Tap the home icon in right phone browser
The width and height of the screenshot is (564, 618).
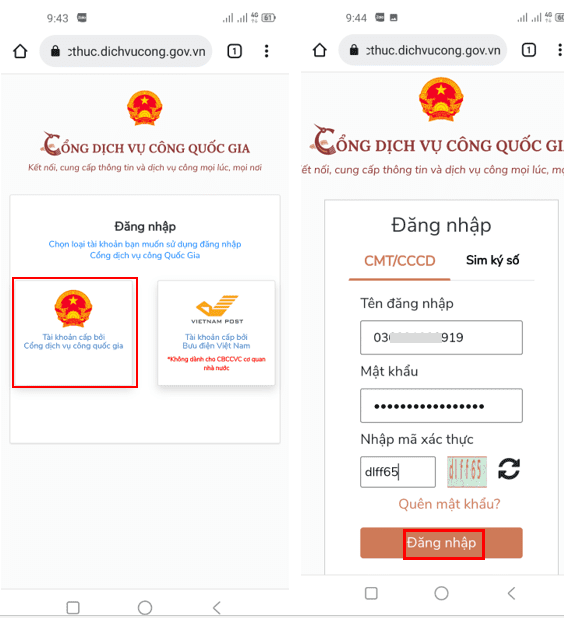pyautogui.click(x=320, y=50)
